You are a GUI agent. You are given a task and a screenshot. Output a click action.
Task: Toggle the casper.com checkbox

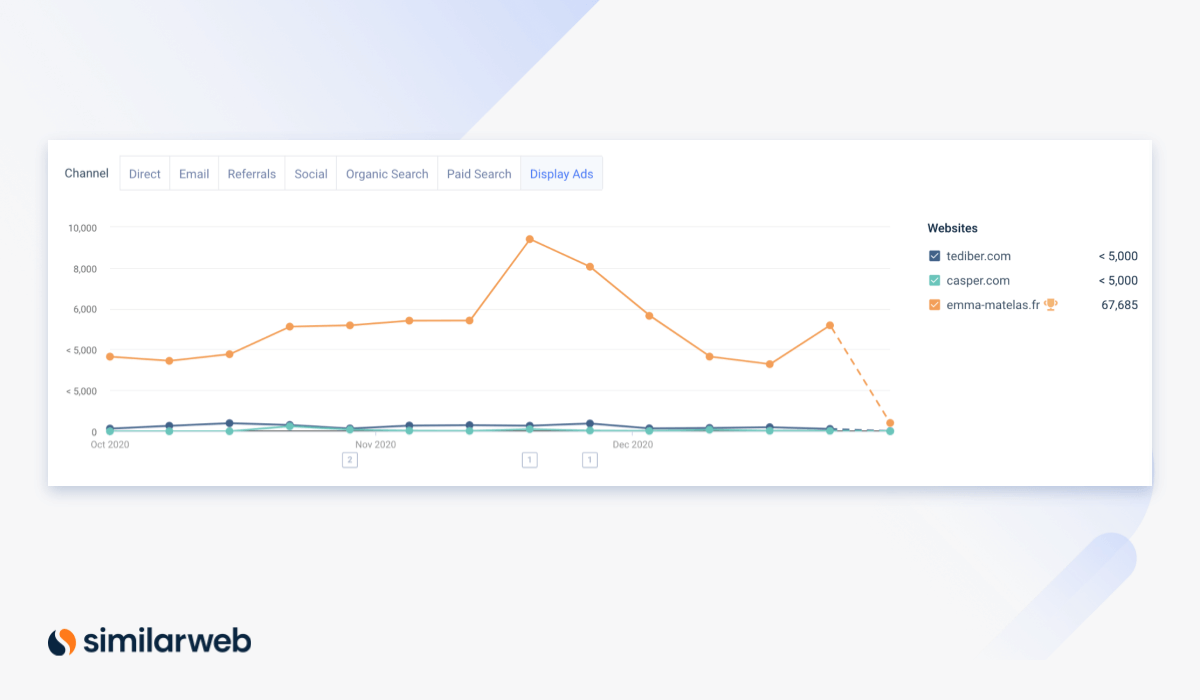tap(934, 281)
